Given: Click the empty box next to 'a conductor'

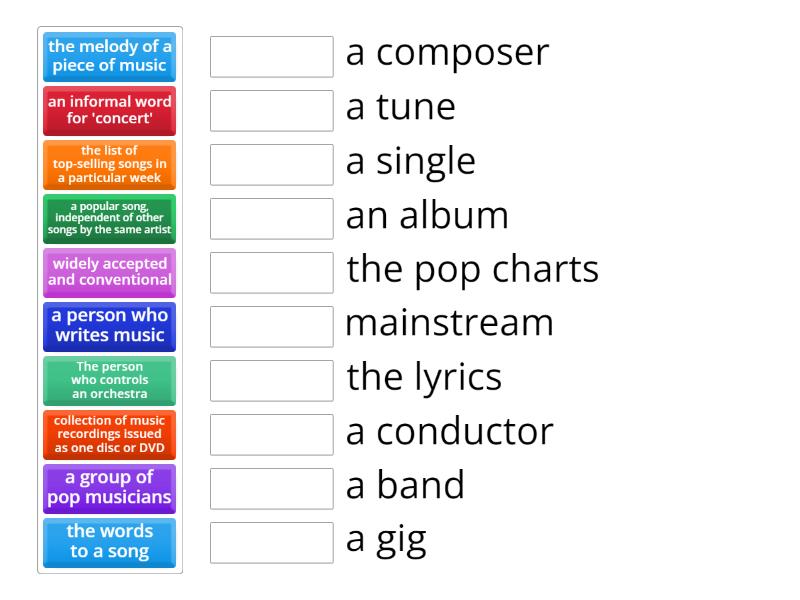Looking at the screenshot, I should pos(271,434).
